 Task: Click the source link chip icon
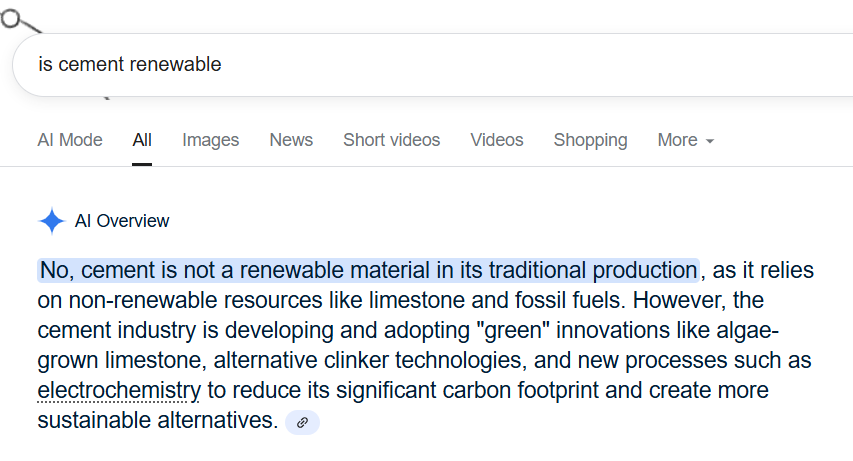click(x=302, y=423)
